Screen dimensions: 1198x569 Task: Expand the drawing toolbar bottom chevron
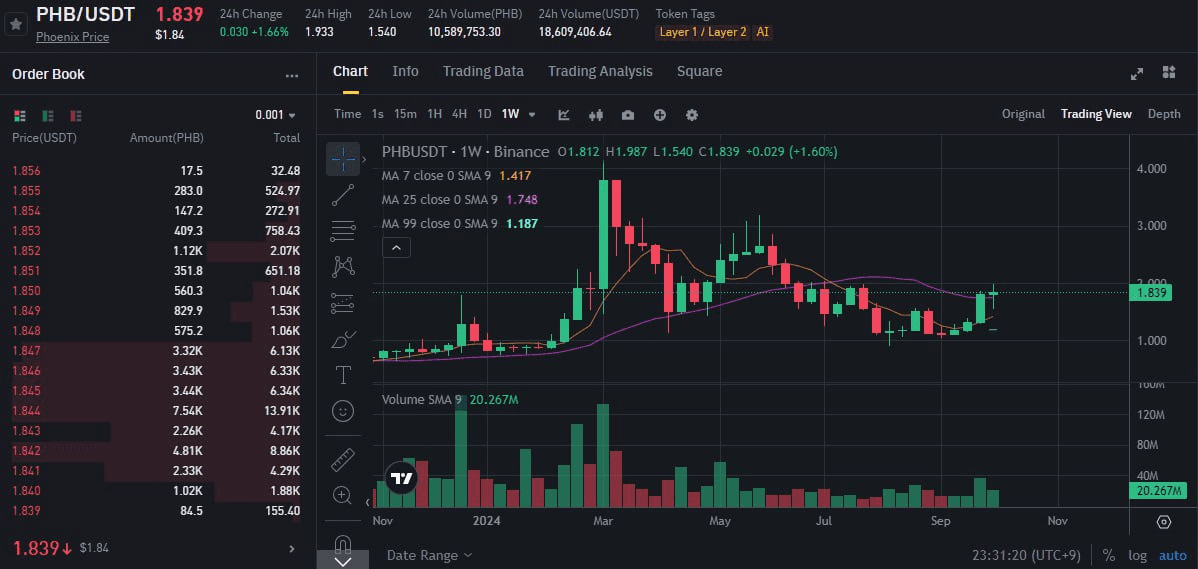pyautogui.click(x=343, y=561)
